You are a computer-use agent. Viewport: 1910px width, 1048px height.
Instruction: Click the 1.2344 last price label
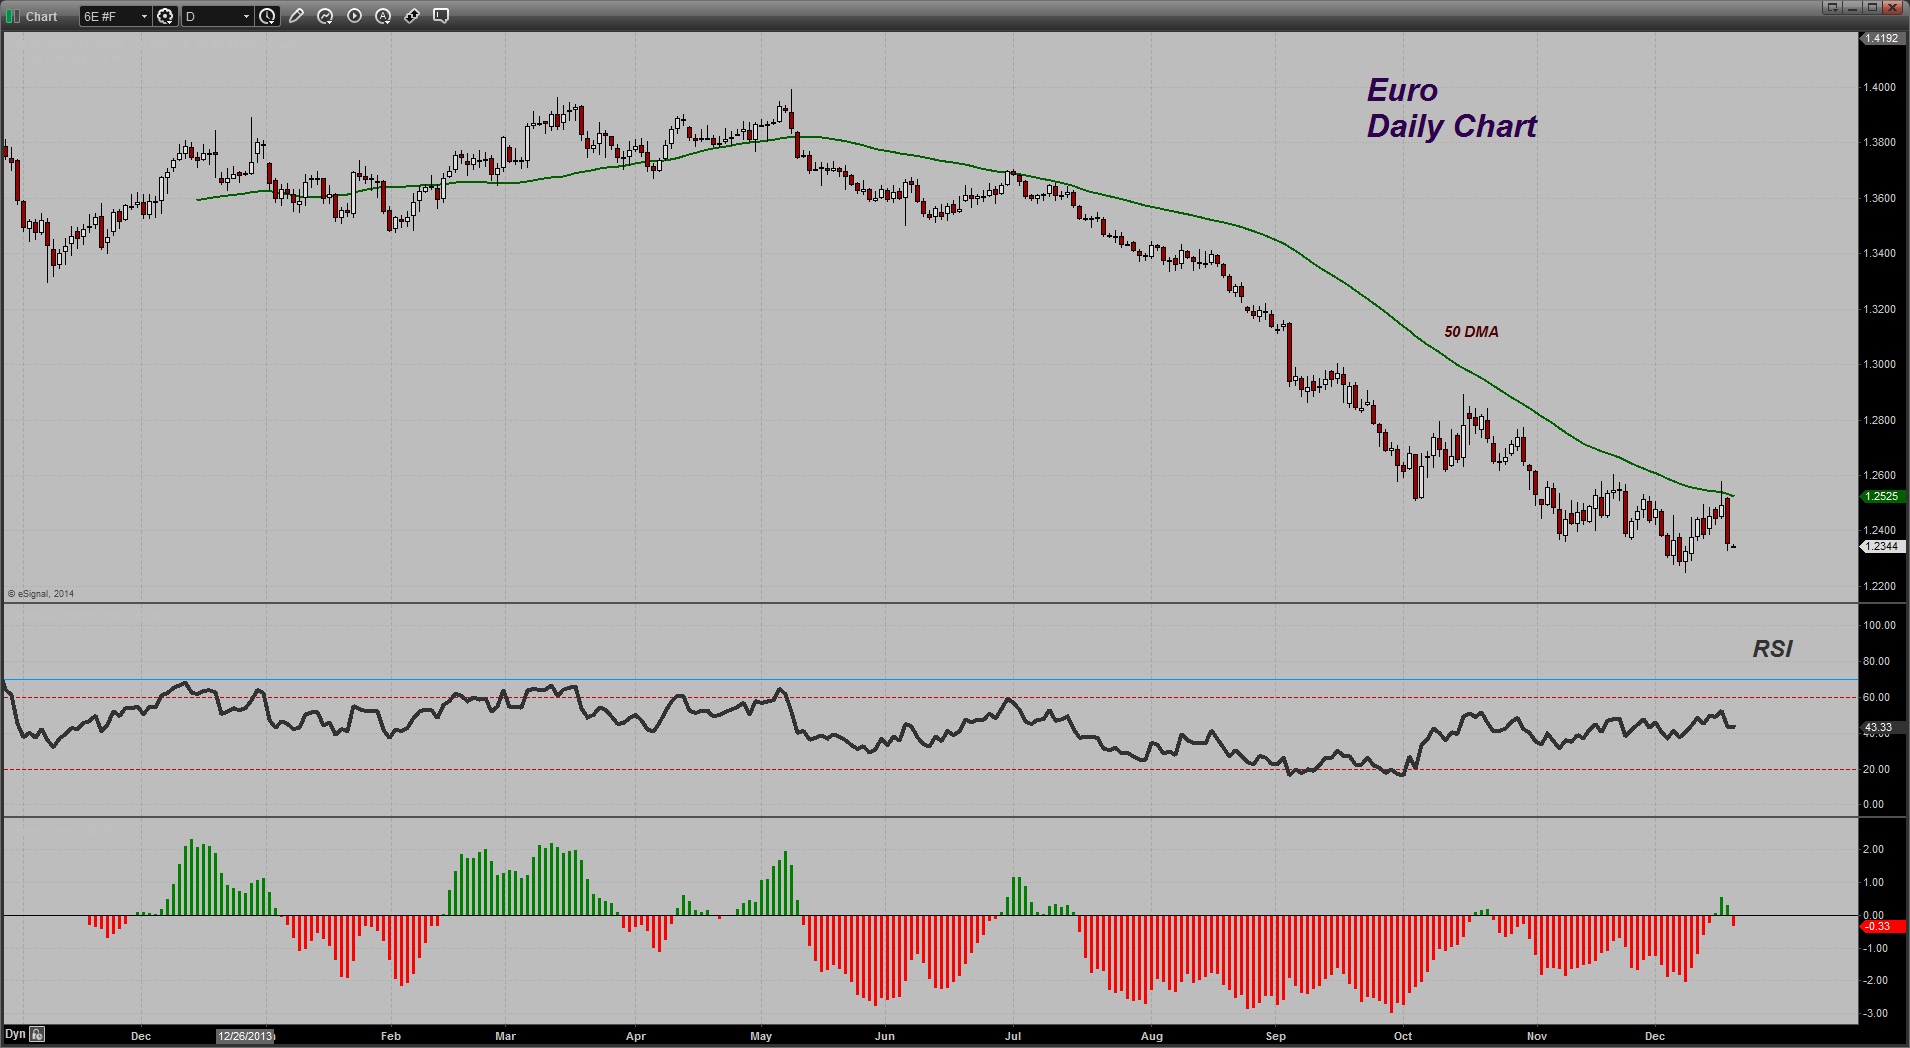[x=1883, y=546]
